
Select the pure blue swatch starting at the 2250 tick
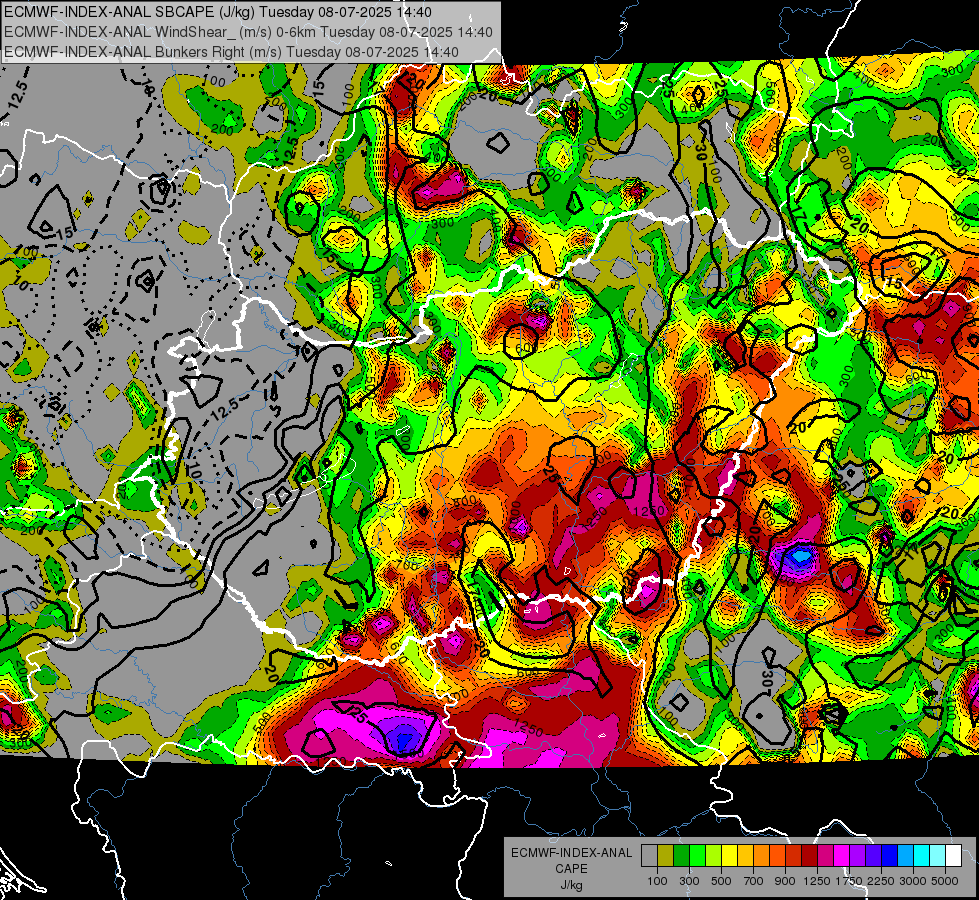890,856
